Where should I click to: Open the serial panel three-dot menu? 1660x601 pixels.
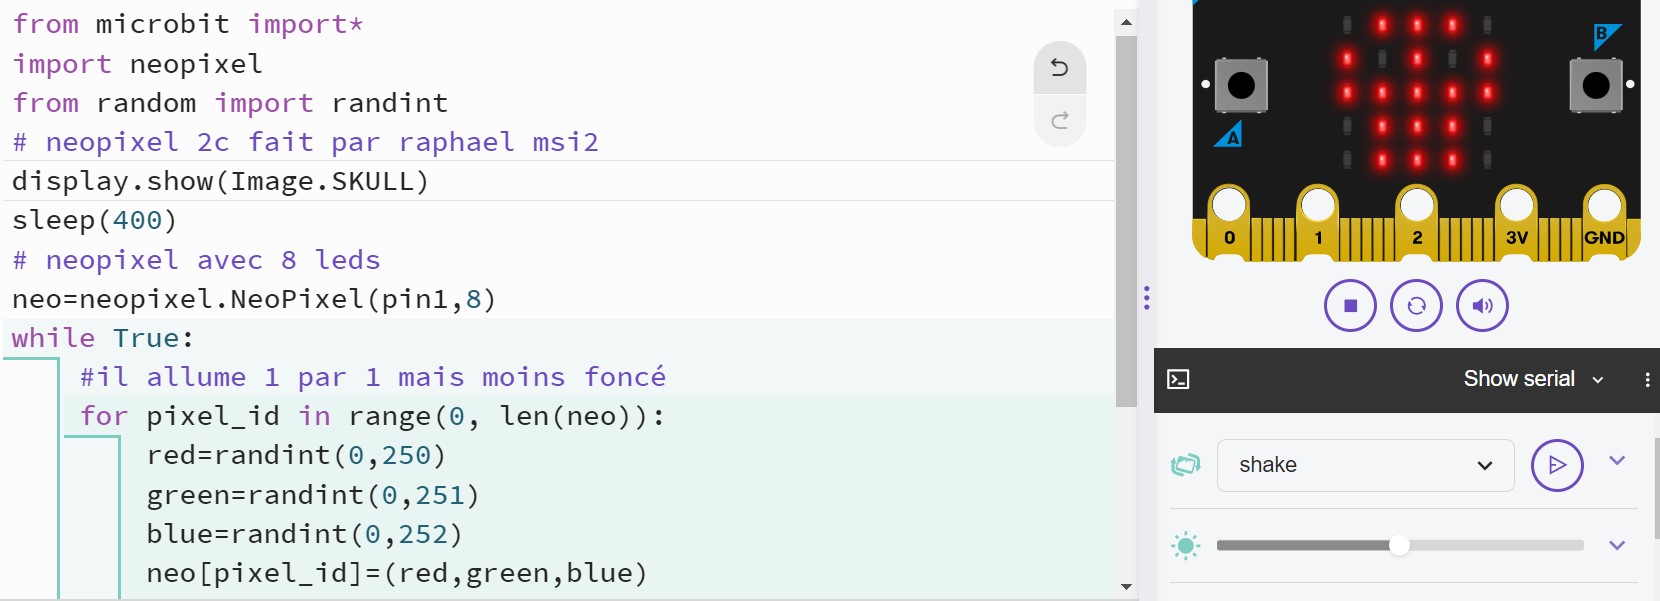(x=1647, y=379)
